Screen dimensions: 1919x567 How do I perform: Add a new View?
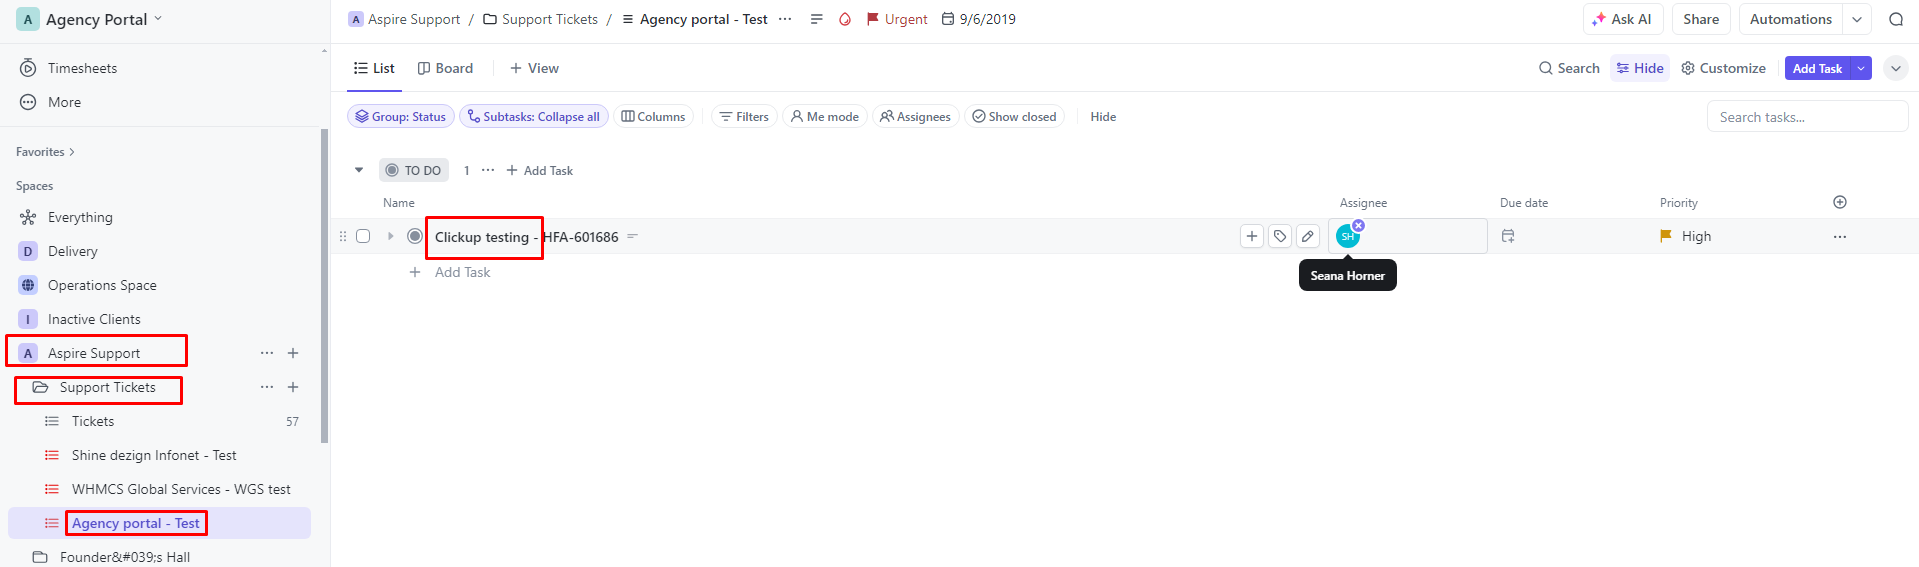point(534,68)
